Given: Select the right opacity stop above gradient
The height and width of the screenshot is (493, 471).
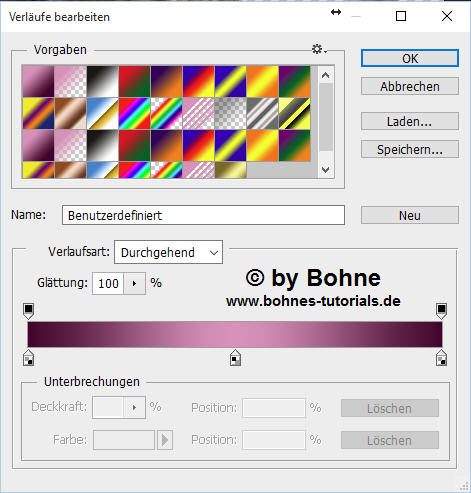Looking at the screenshot, I should (441, 311).
